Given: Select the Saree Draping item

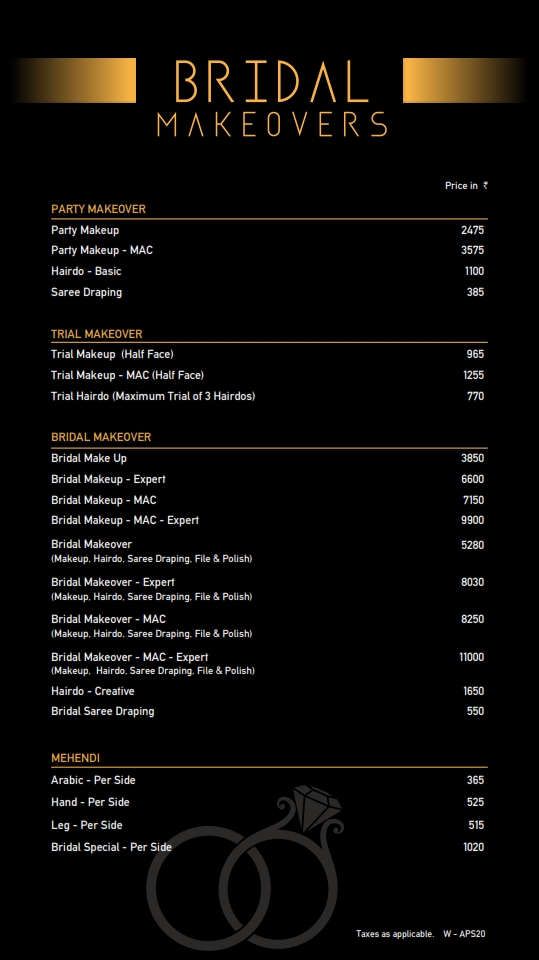Looking at the screenshot, I should coord(86,293).
